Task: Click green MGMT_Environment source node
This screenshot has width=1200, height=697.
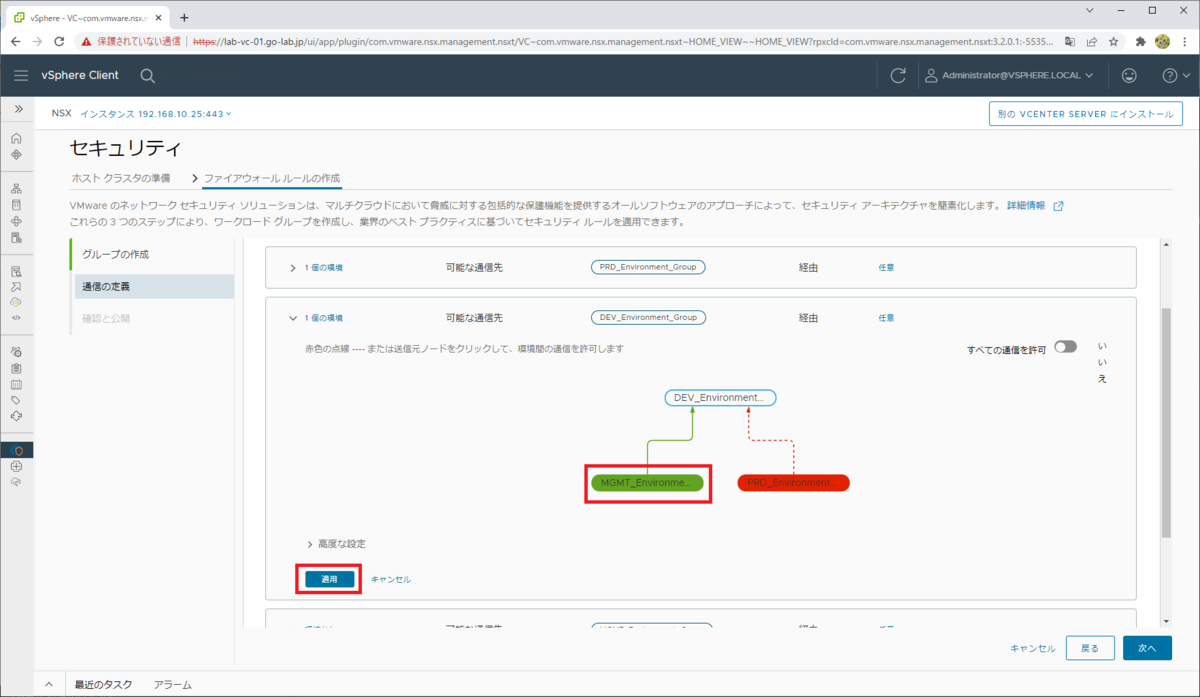Action: tap(647, 482)
